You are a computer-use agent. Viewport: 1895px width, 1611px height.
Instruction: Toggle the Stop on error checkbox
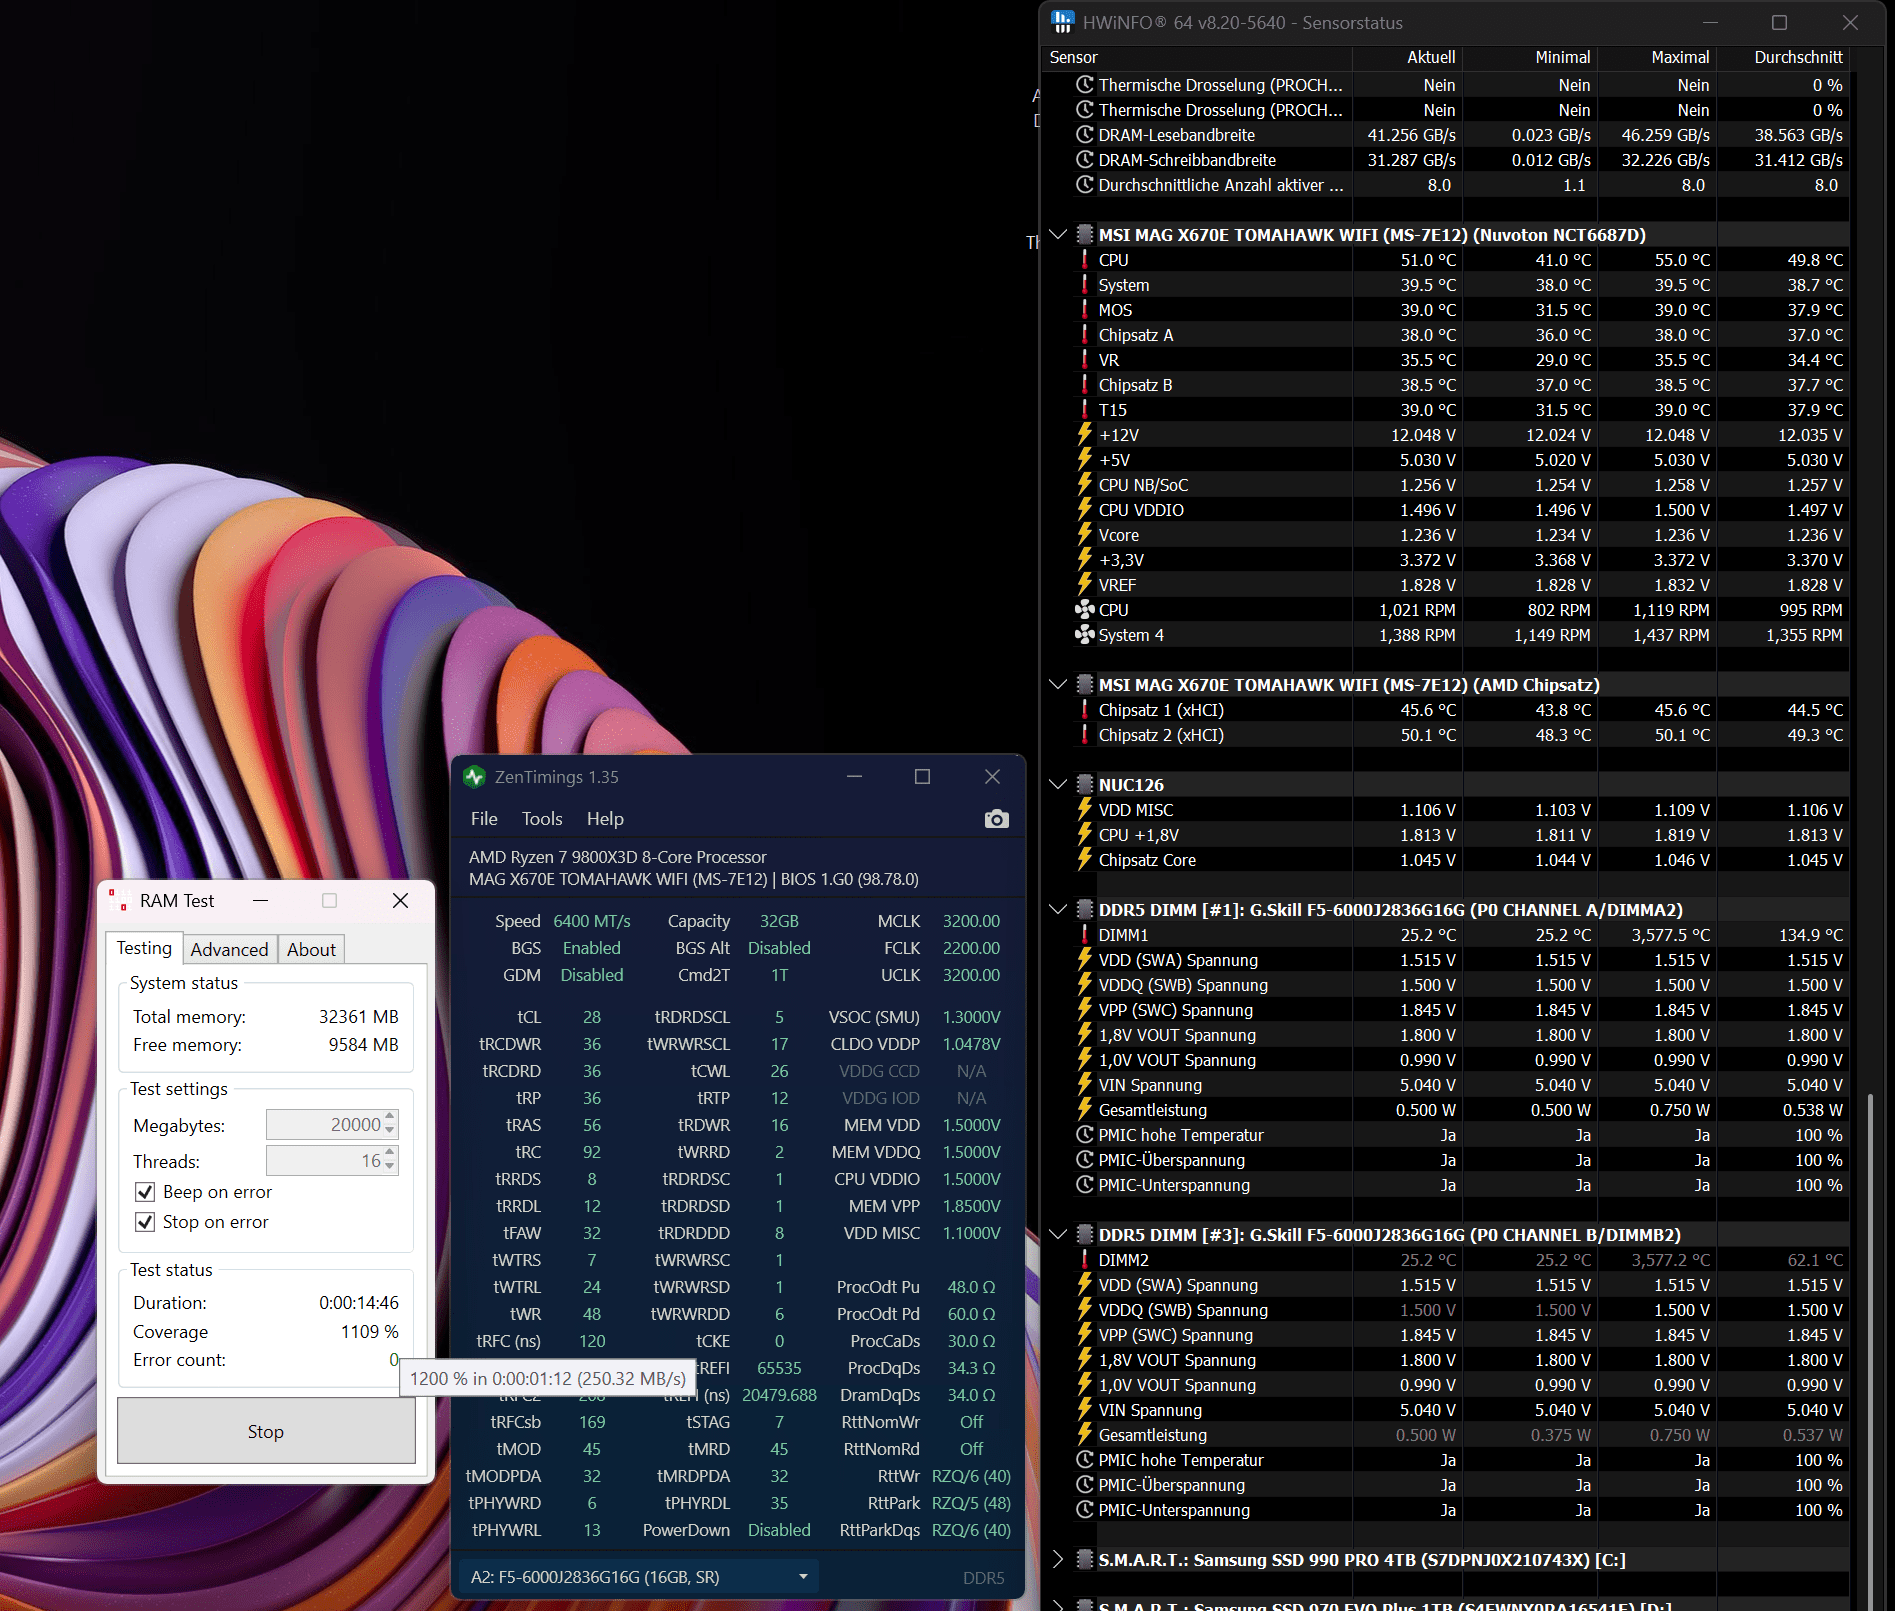tap(145, 1222)
